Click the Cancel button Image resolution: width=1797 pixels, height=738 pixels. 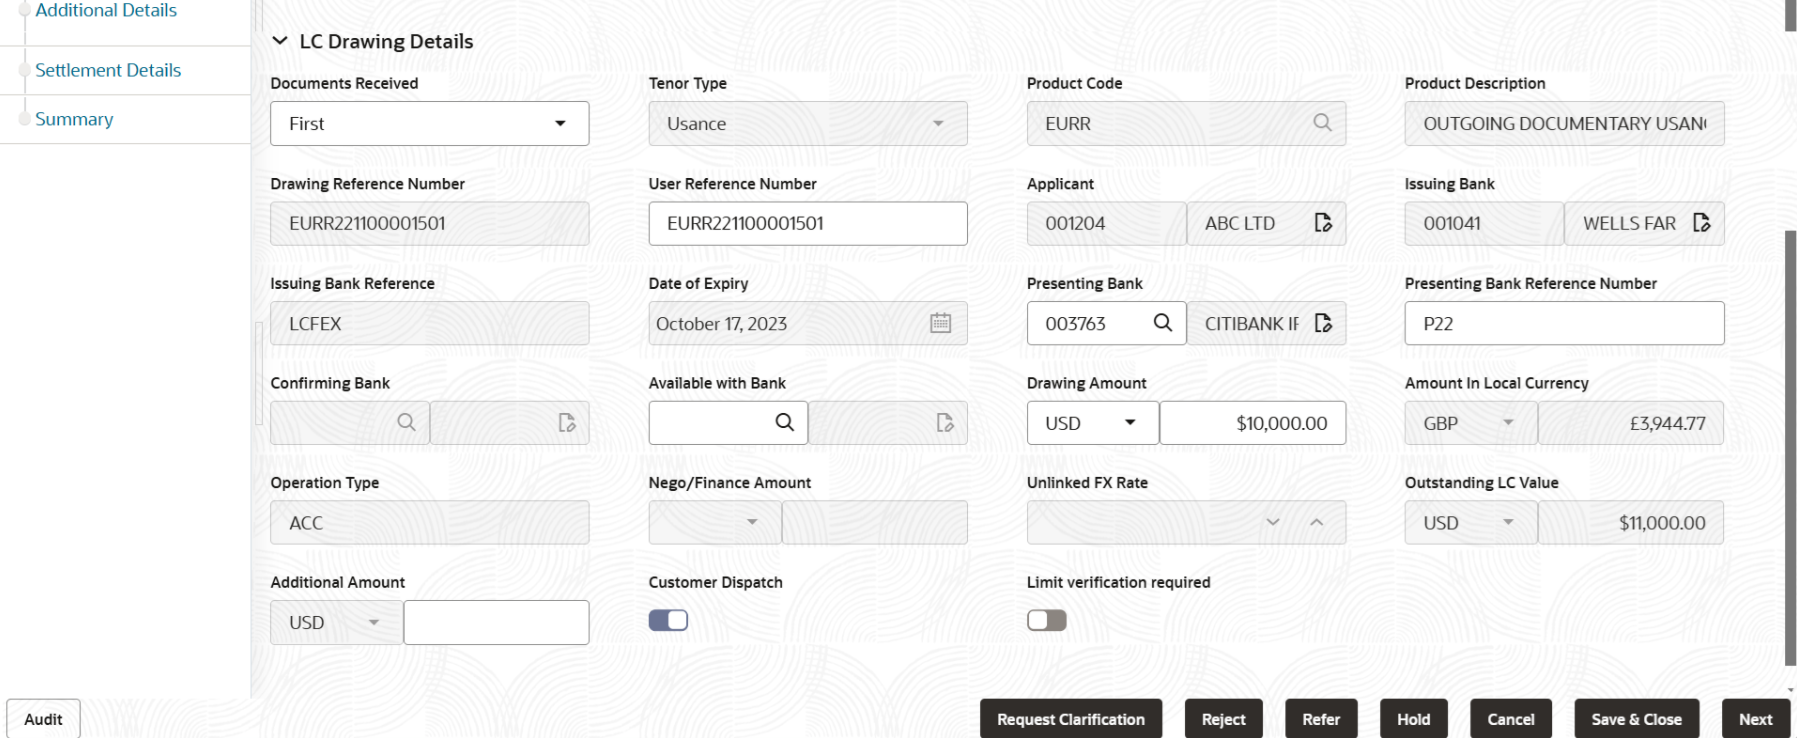pos(1510,719)
